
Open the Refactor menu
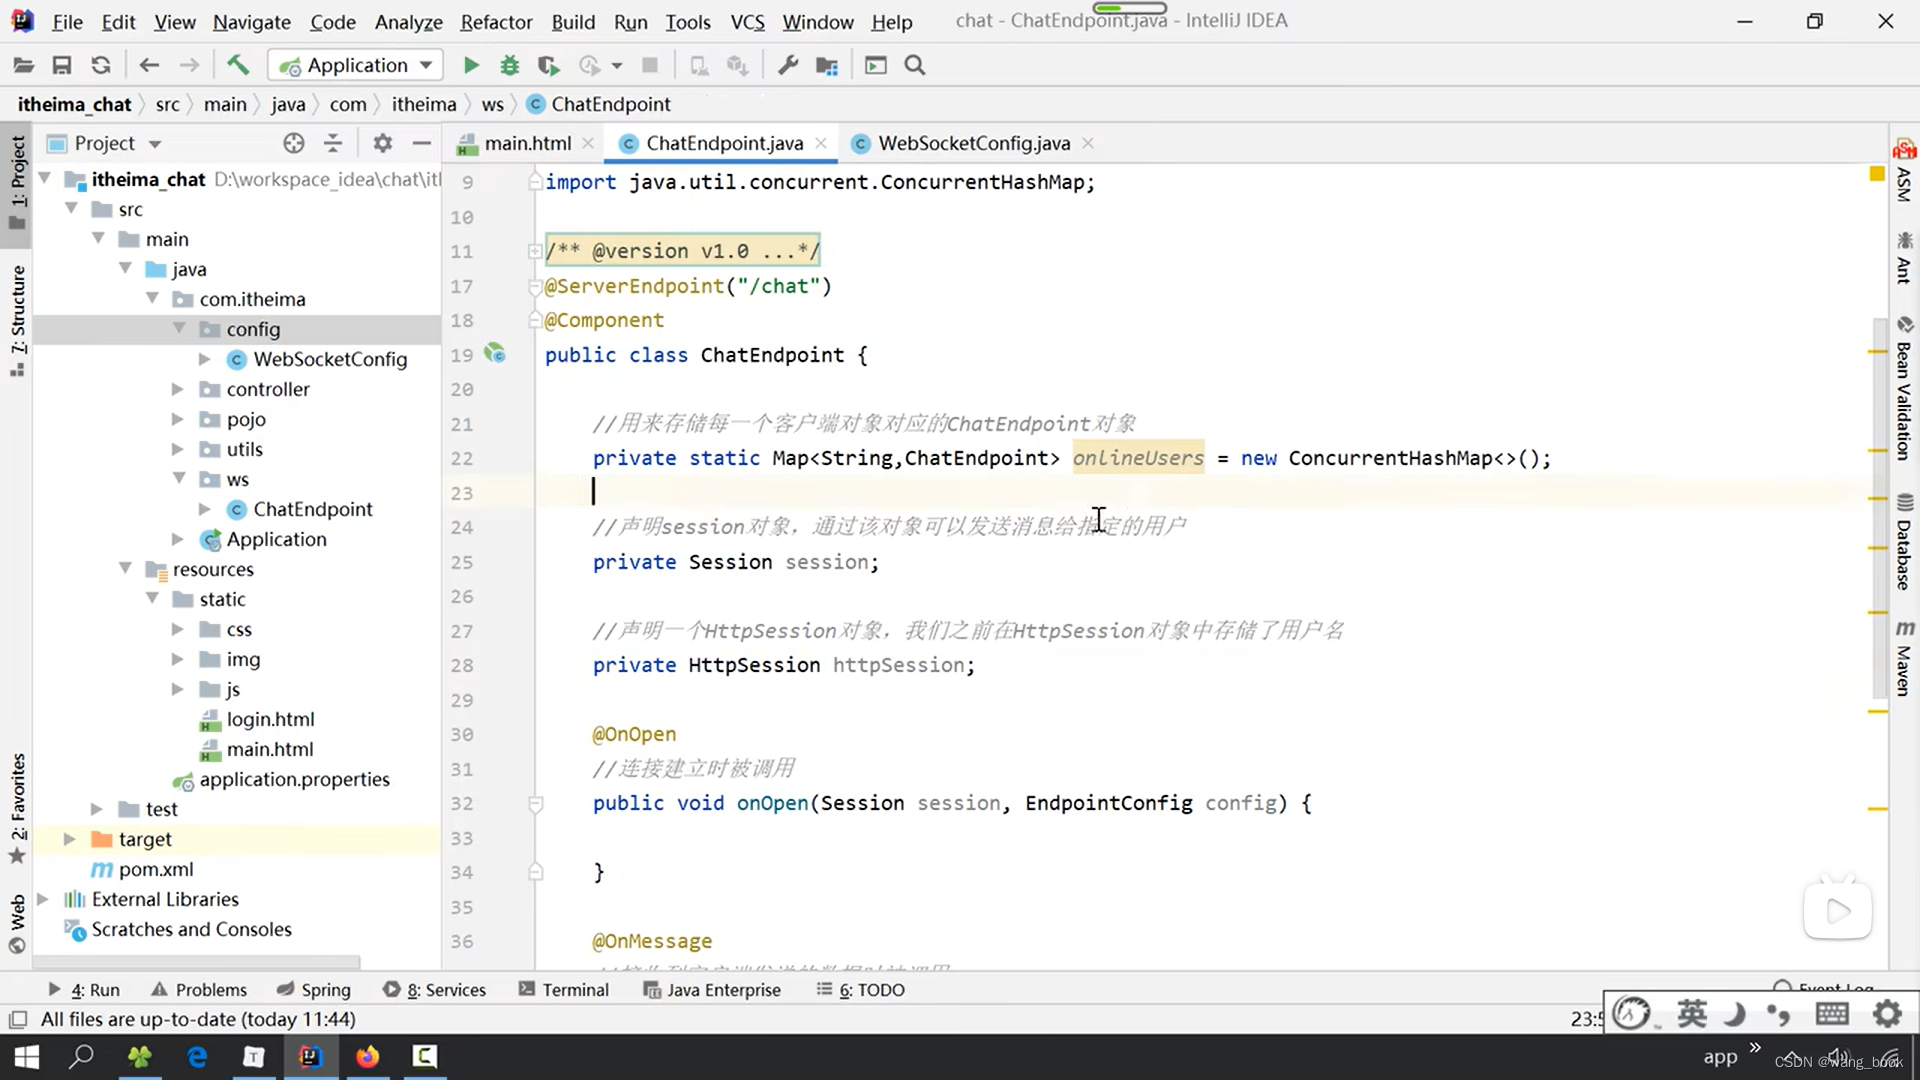click(495, 22)
